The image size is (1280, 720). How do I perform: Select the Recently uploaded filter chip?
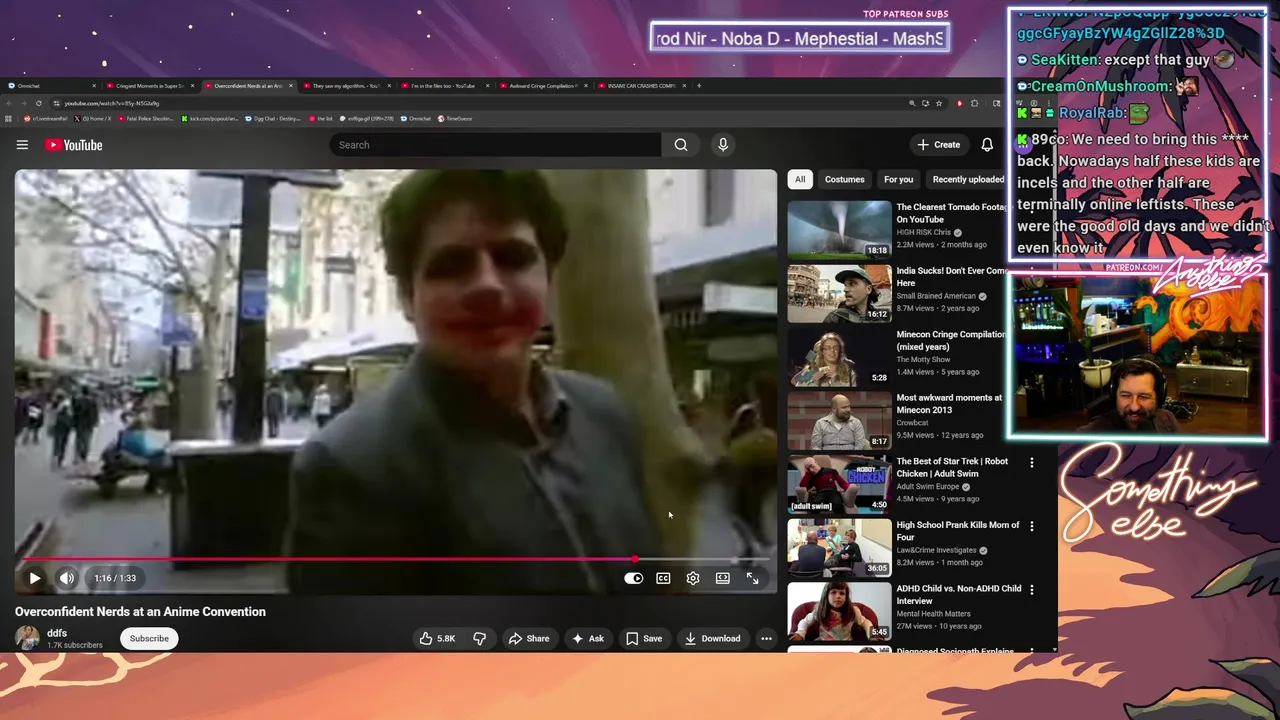point(968,179)
